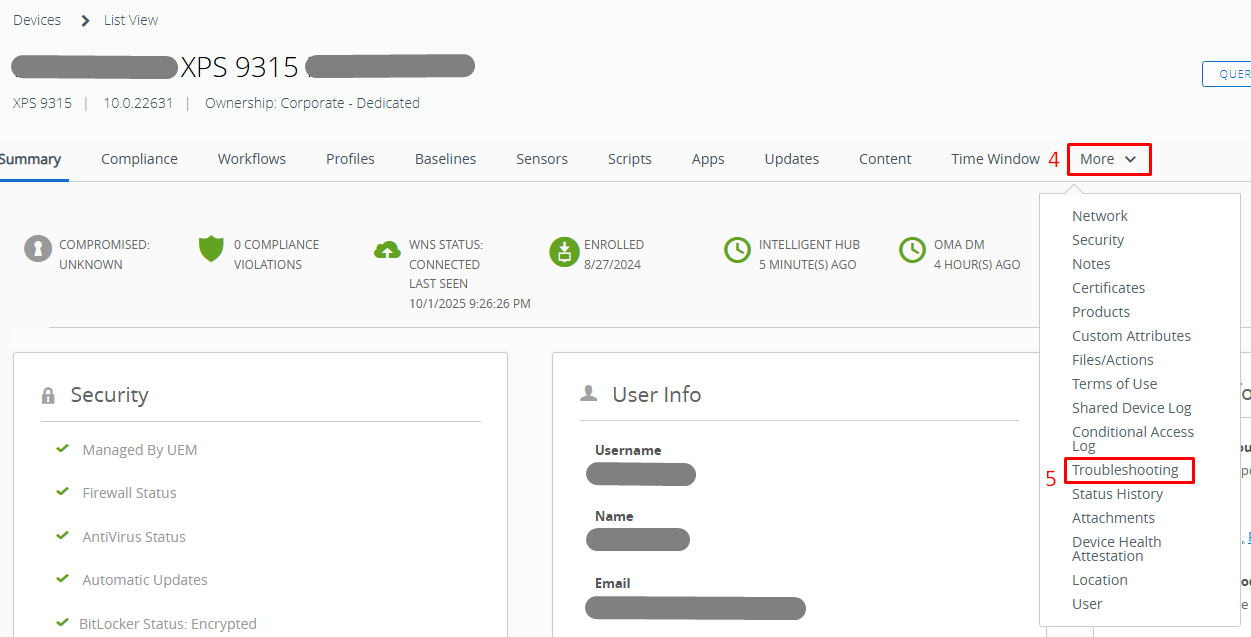The width and height of the screenshot is (1251, 637).
Task: Expand the More dropdown menu
Action: [1108, 159]
